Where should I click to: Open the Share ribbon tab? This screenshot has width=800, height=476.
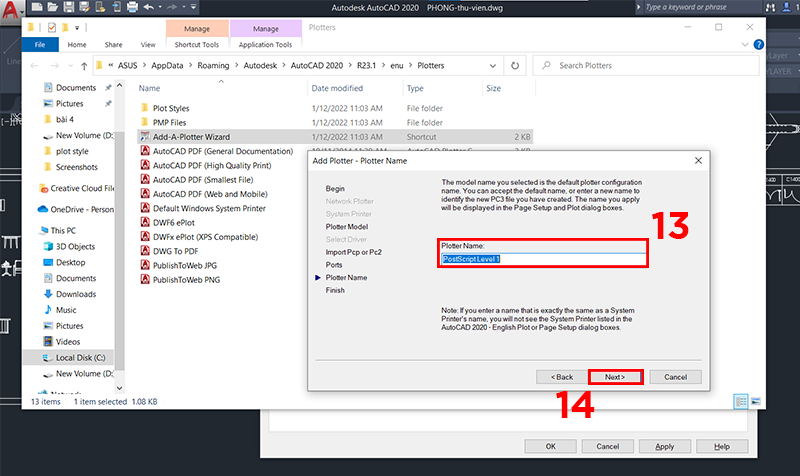click(x=113, y=44)
